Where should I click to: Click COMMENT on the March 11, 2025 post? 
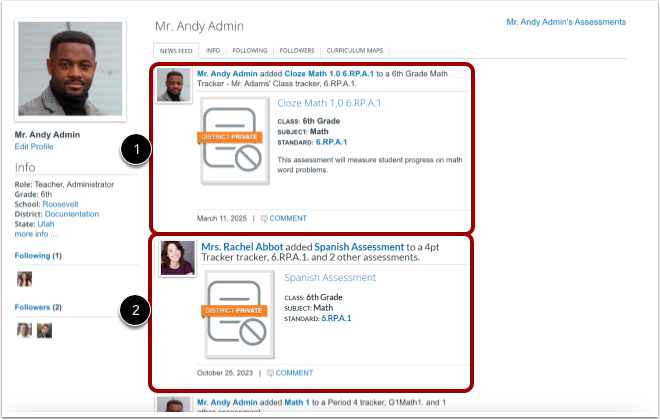pyautogui.click(x=288, y=218)
